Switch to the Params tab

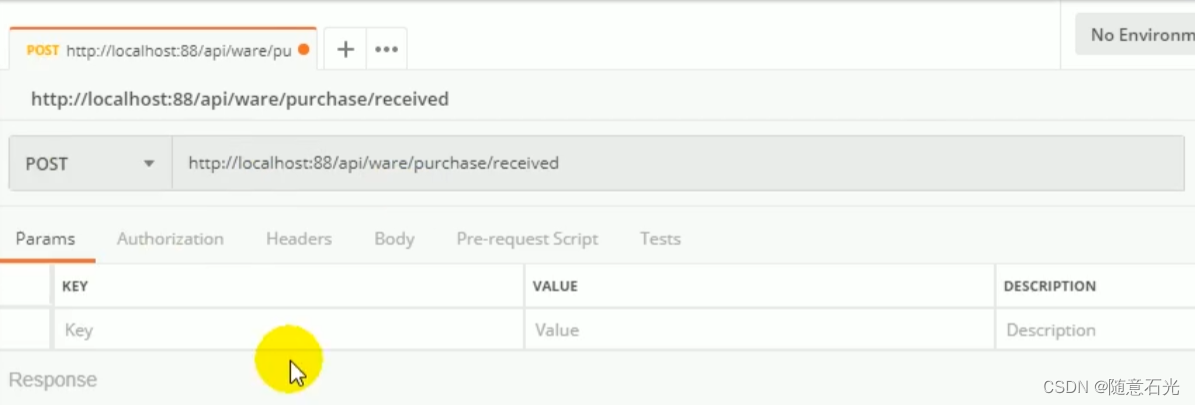coord(46,239)
